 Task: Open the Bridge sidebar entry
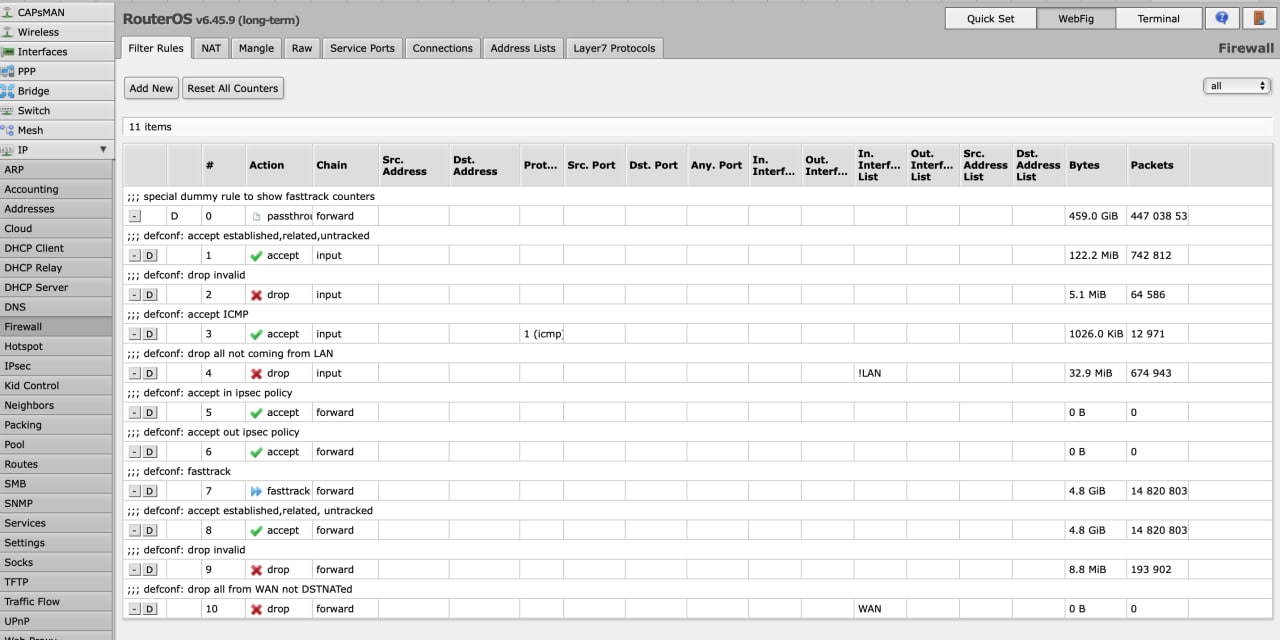[x=57, y=91]
